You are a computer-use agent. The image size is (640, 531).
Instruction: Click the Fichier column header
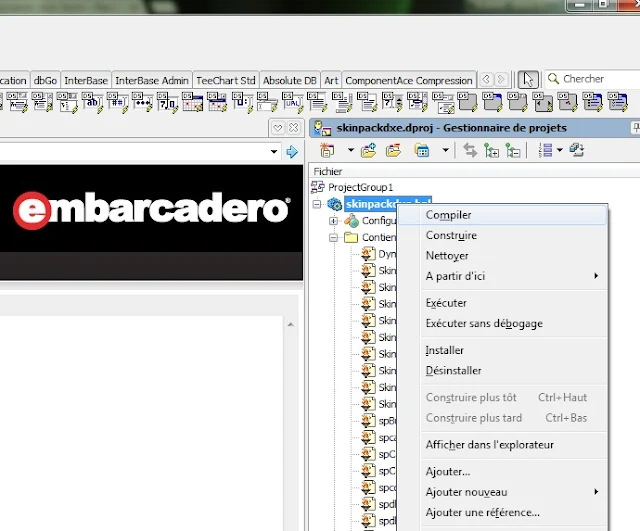click(x=475, y=171)
